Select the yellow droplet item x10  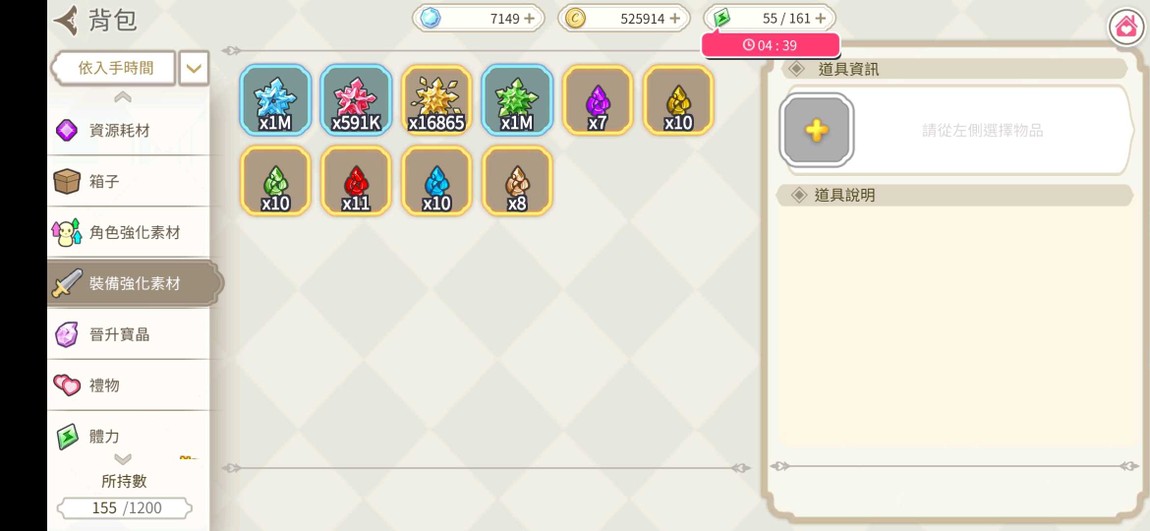[x=678, y=100]
